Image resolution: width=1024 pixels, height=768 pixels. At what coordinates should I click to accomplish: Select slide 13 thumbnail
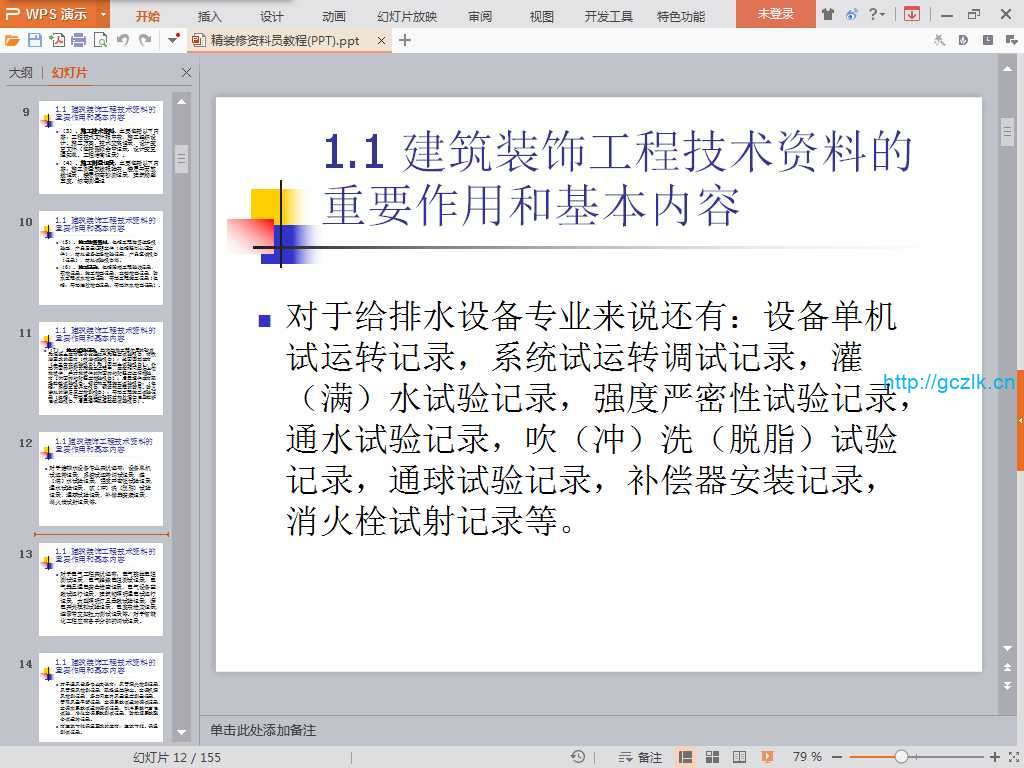pyautogui.click(x=100, y=589)
